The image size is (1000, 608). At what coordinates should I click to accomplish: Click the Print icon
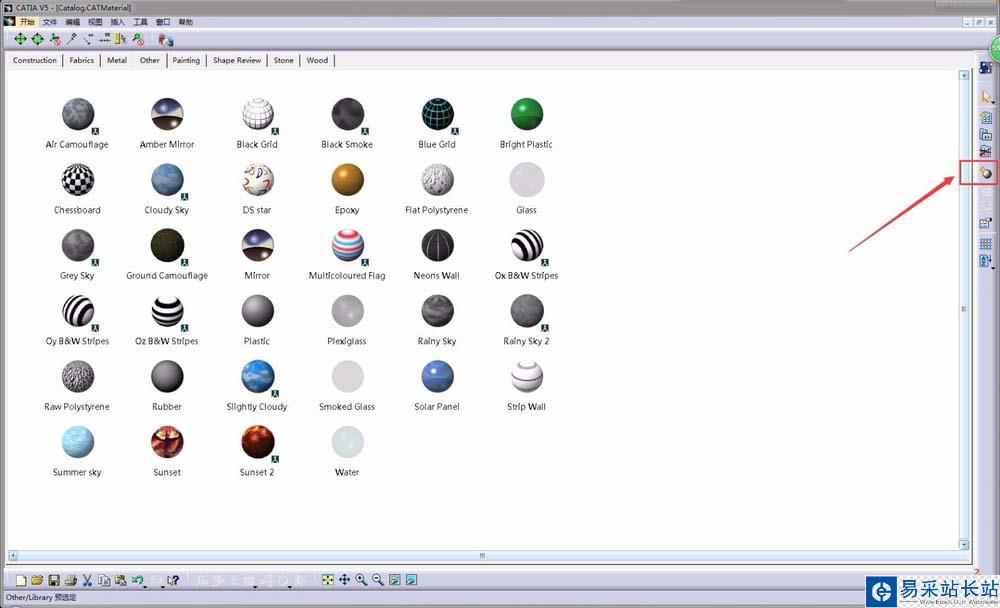click(x=71, y=580)
